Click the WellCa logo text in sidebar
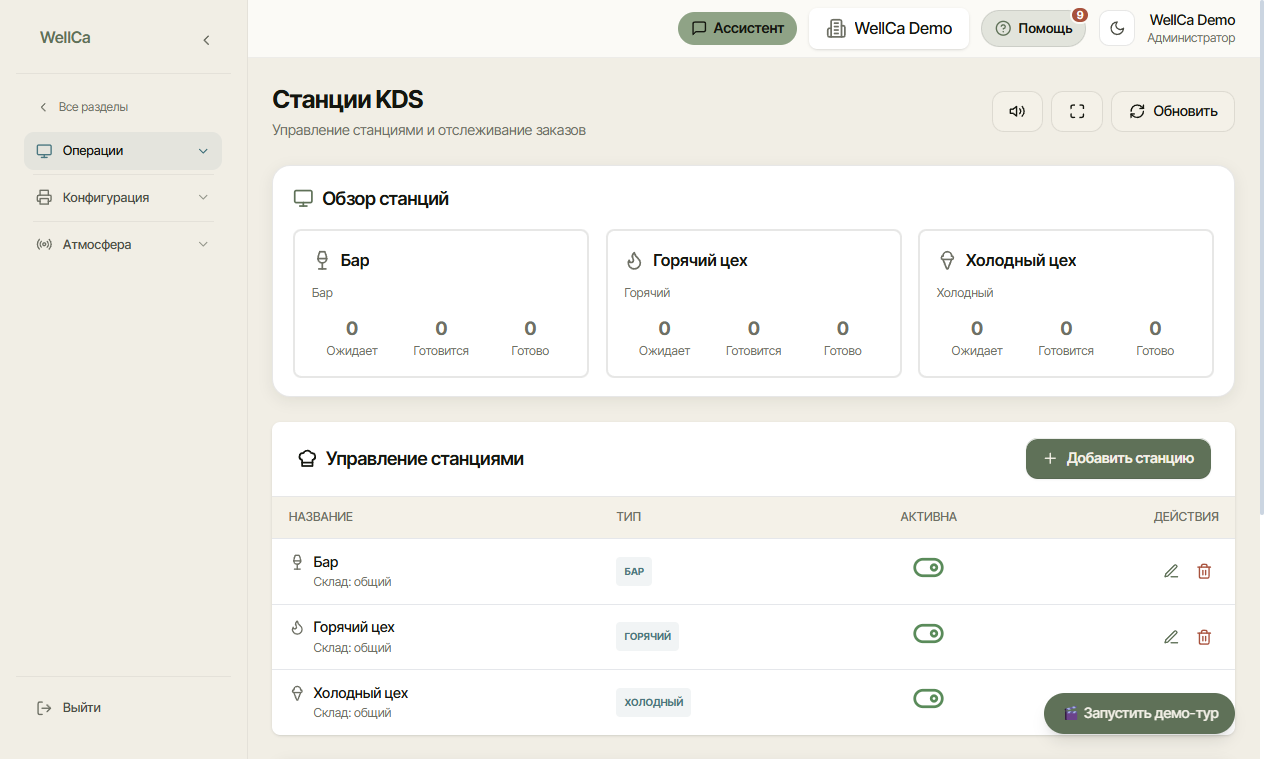 tap(65, 38)
